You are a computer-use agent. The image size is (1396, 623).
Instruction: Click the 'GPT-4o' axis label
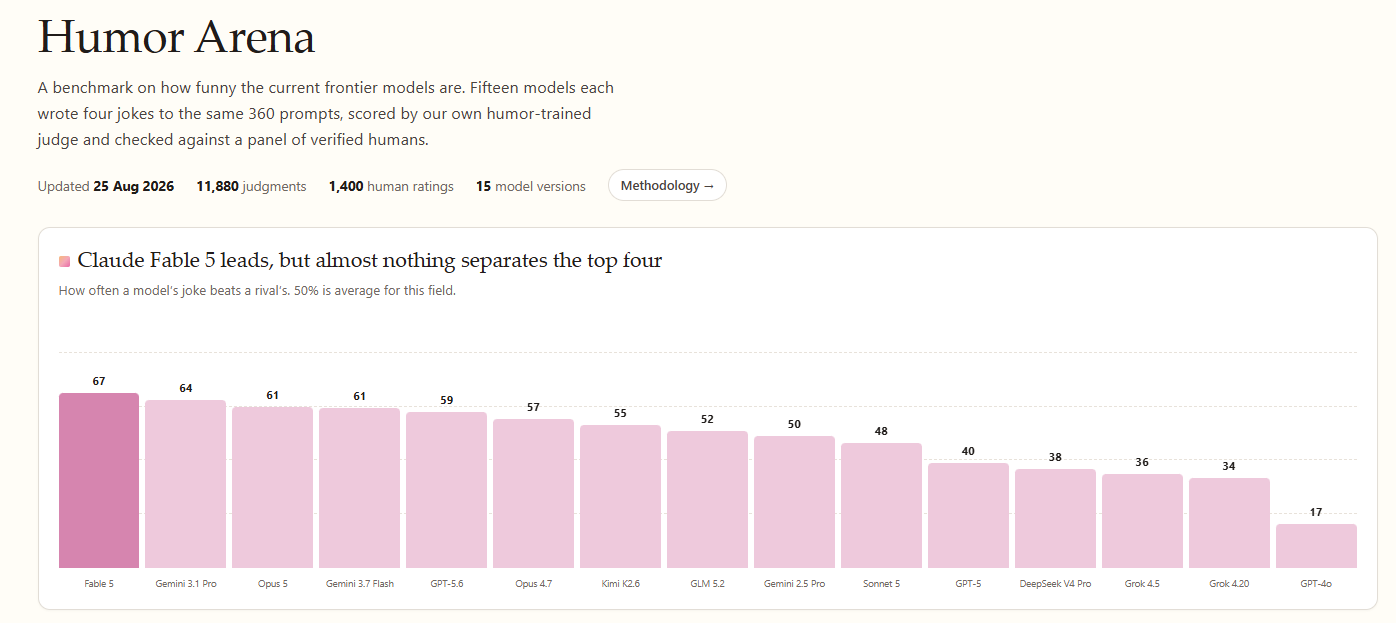coord(1317,584)
